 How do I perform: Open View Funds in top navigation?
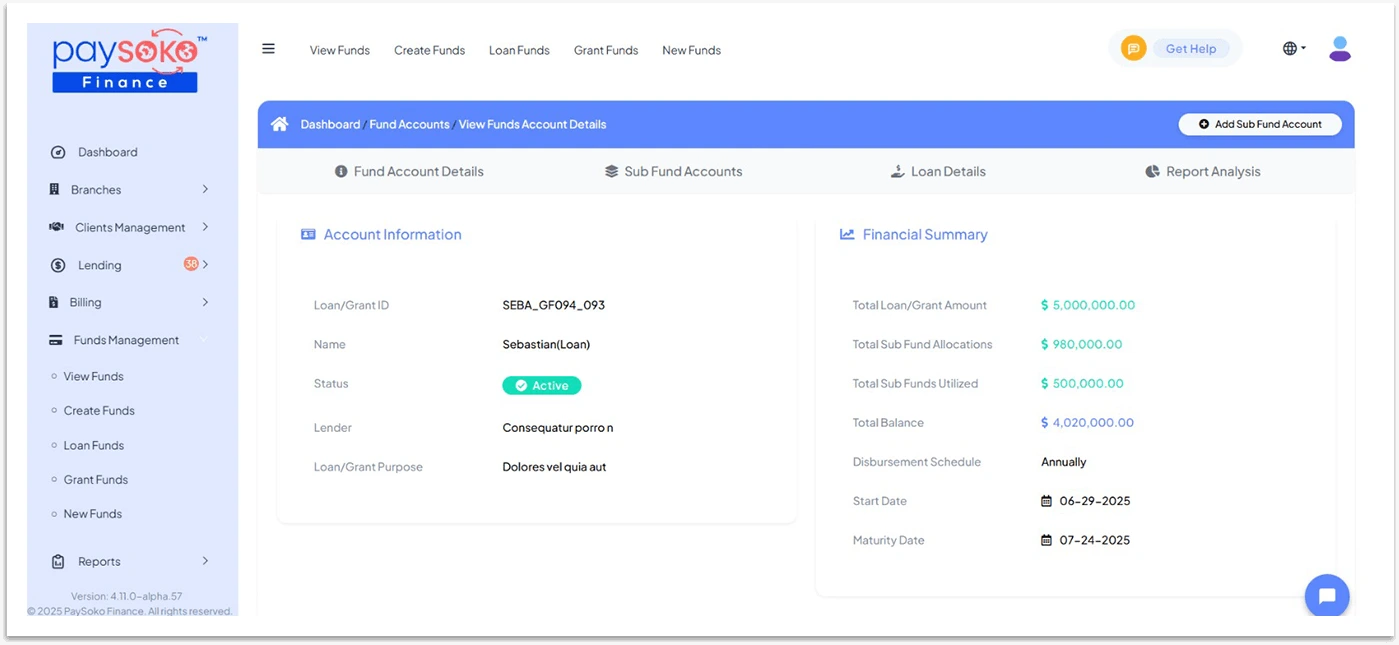point(340,50)
